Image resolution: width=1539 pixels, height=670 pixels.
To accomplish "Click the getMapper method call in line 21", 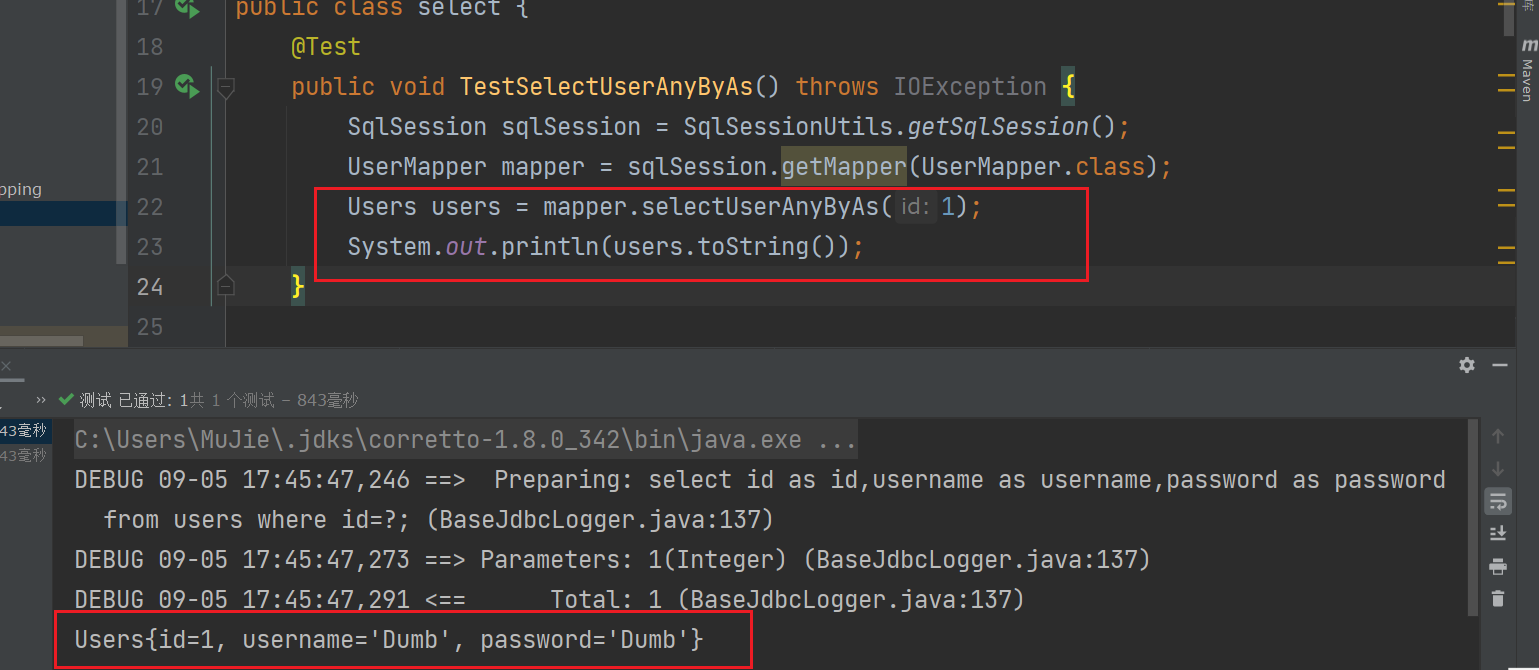I will point(843,167).
